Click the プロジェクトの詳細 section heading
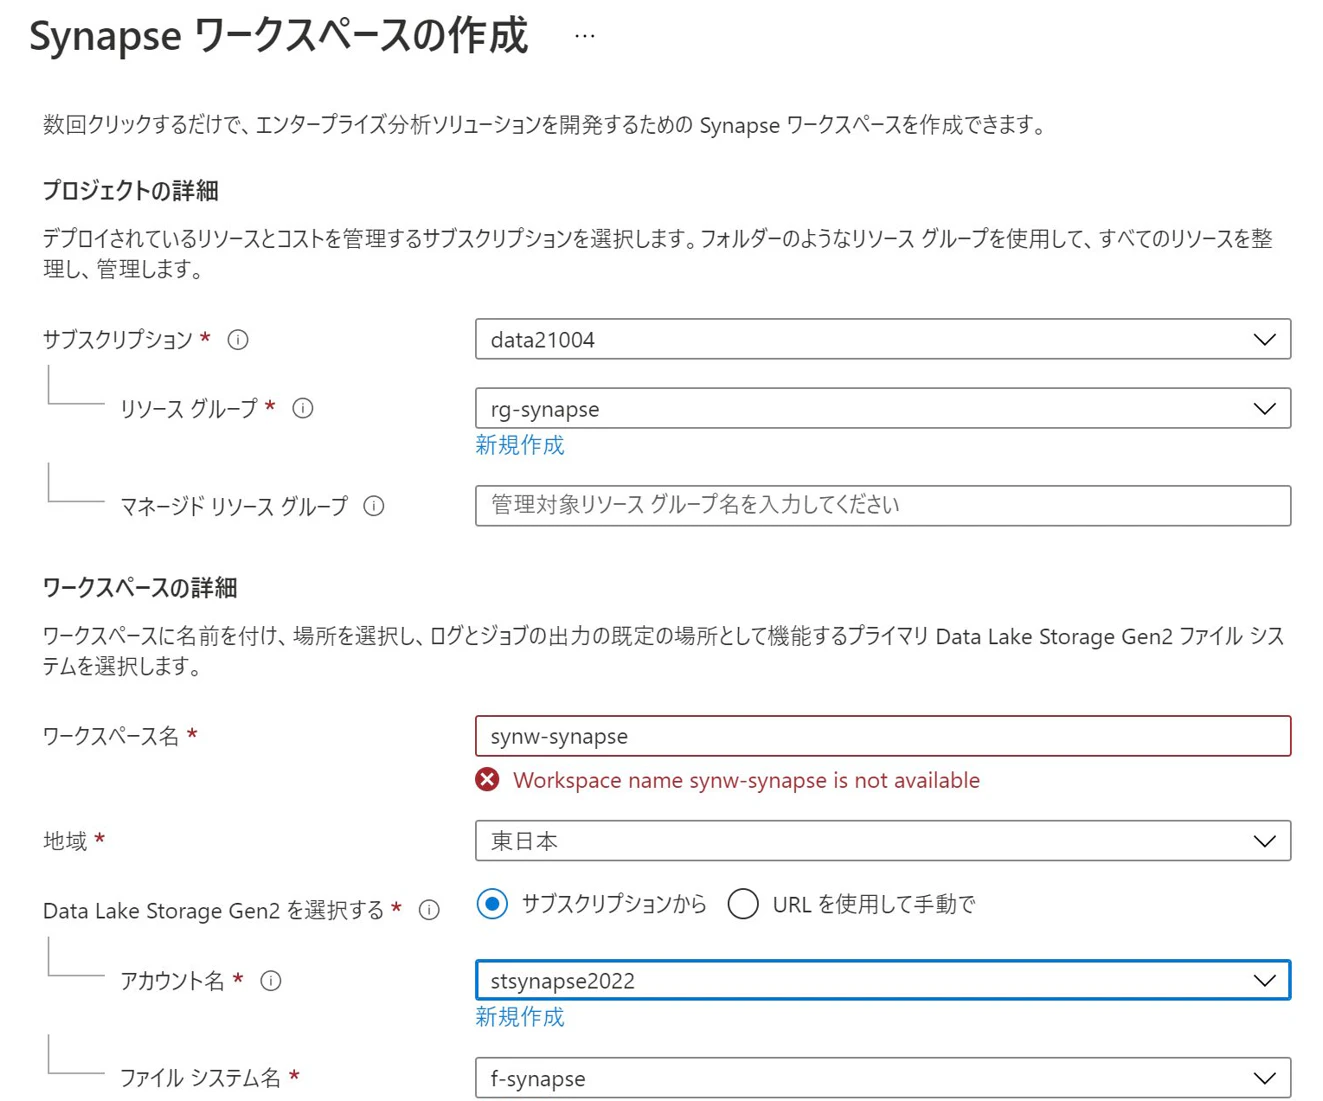Screen dimensions: 1323x1101 (x=131, y=190)
